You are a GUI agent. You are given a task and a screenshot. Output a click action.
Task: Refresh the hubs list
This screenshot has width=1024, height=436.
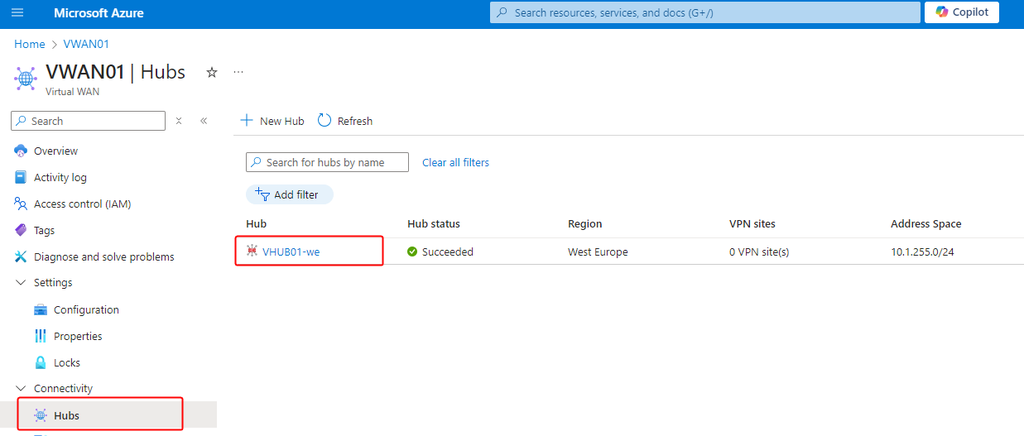click(345, 121)
